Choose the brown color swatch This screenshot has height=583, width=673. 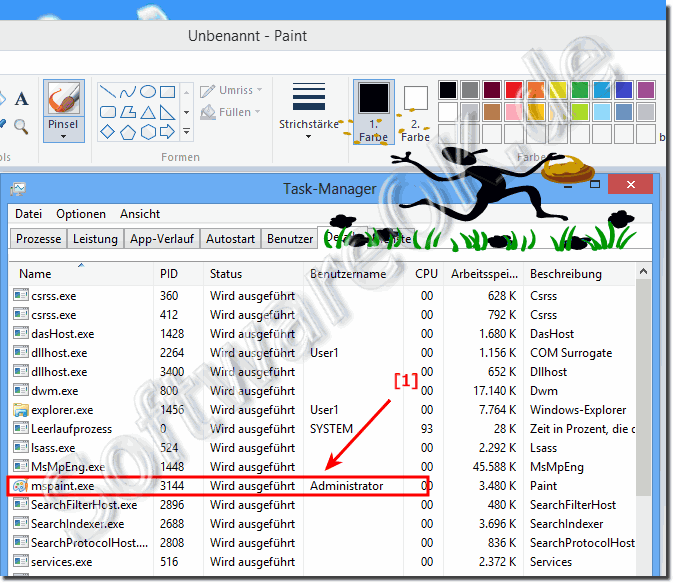pos(492,112)
